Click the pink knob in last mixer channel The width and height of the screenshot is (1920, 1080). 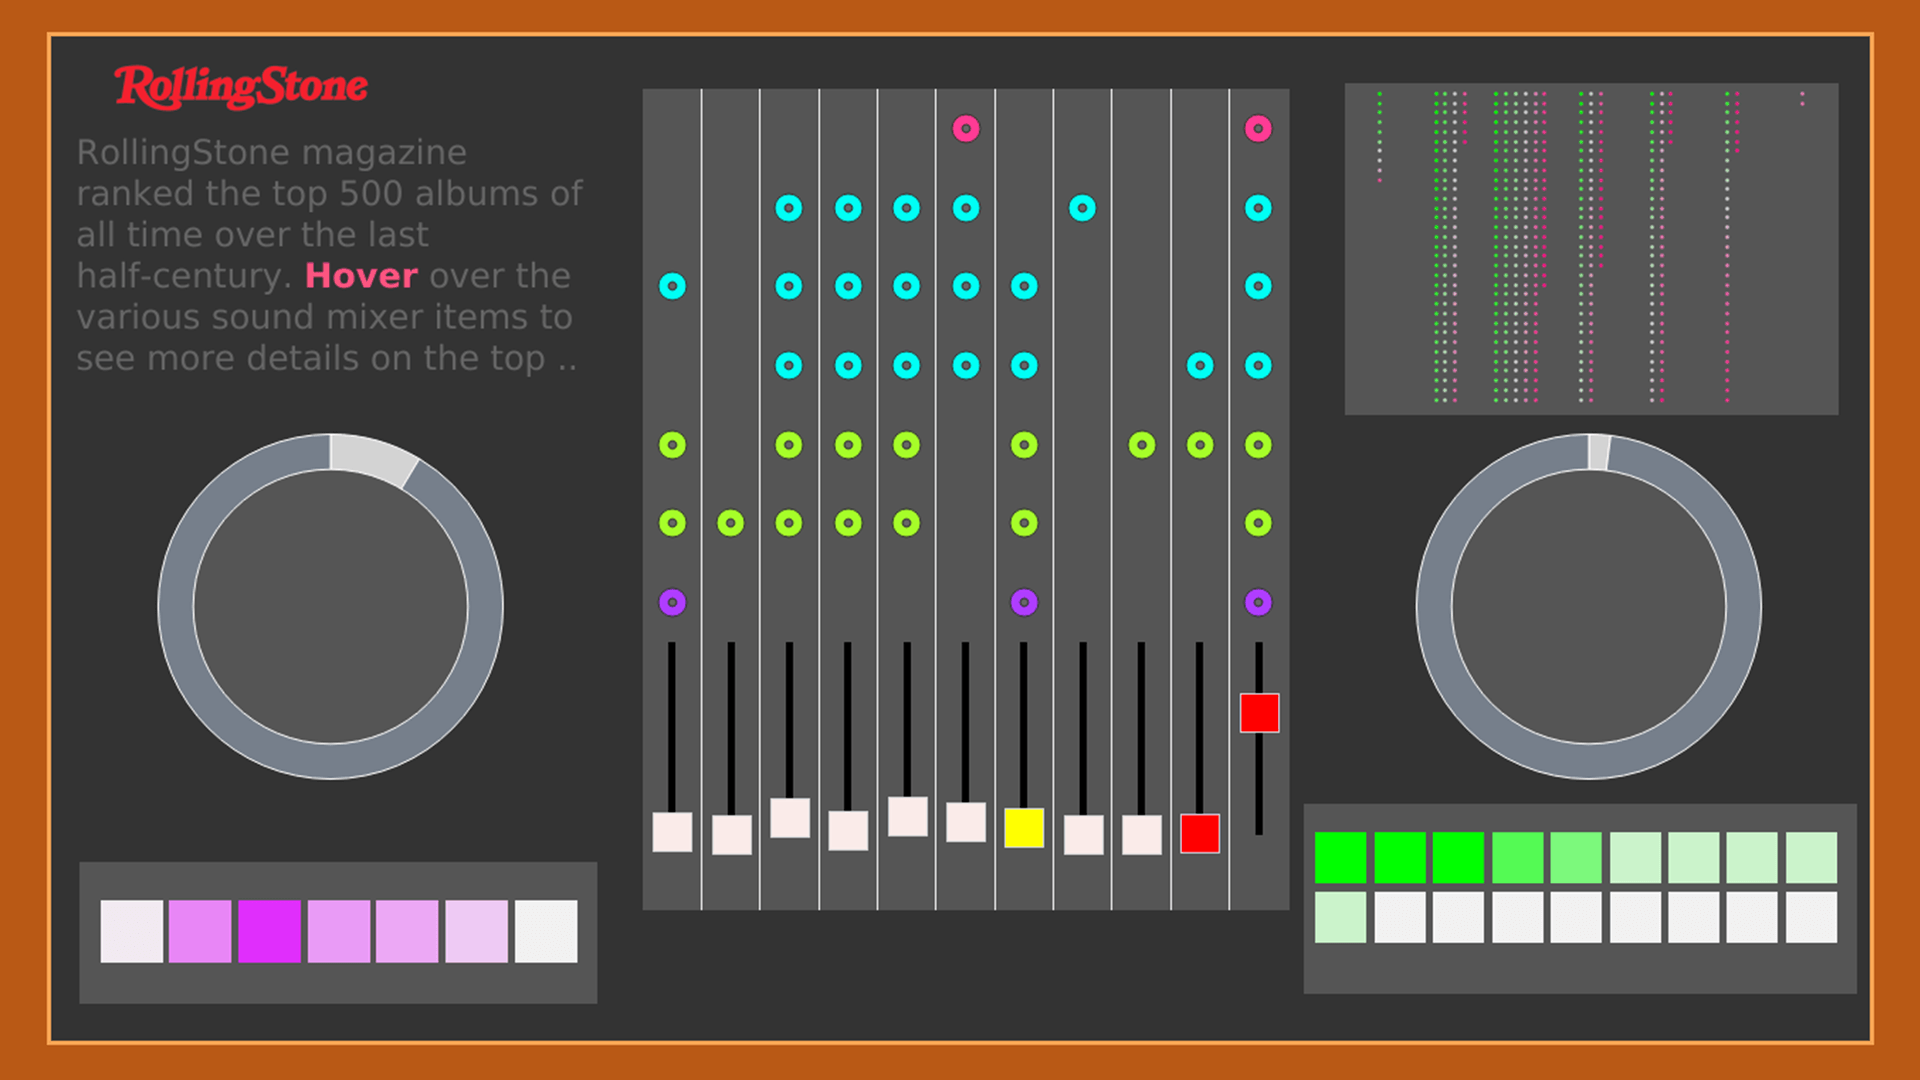[x=1258, y=128]
